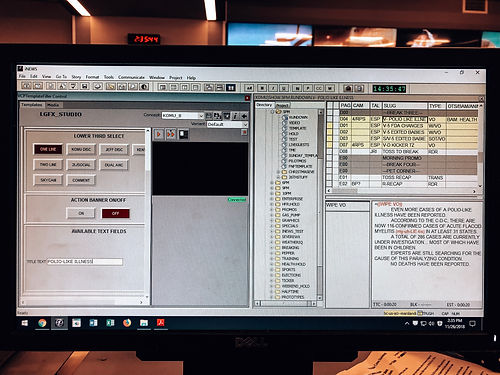Click the red square icon above preview

(244, 132)
